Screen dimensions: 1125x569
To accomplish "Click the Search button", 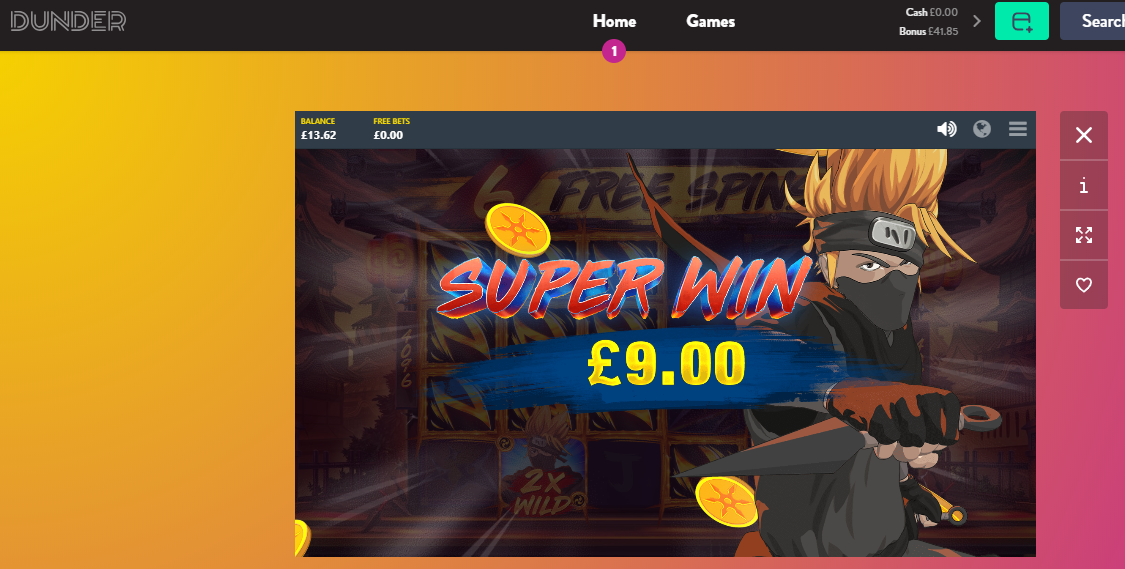I will 1093,21.
